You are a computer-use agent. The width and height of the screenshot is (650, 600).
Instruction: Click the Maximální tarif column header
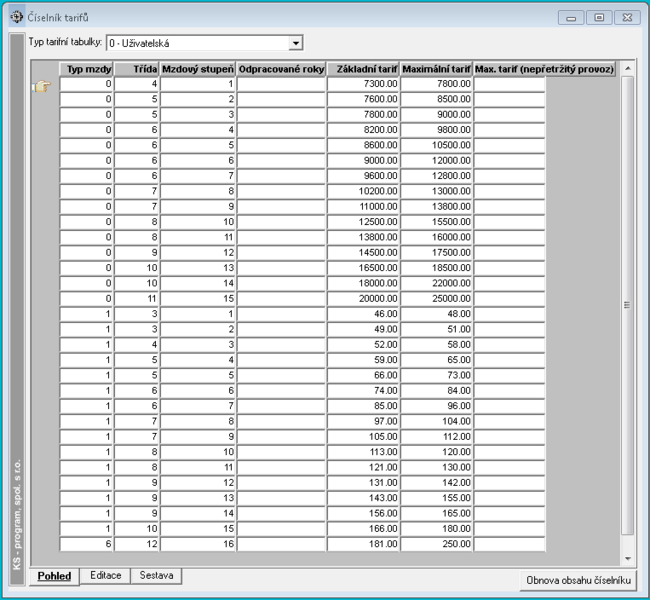[x=436, y=69]
